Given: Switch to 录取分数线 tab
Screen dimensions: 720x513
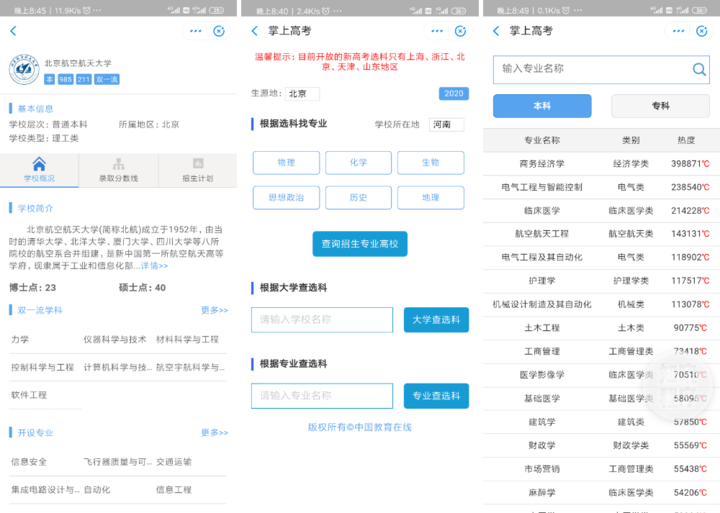Looking at the screenshot, I should [118, 170].
